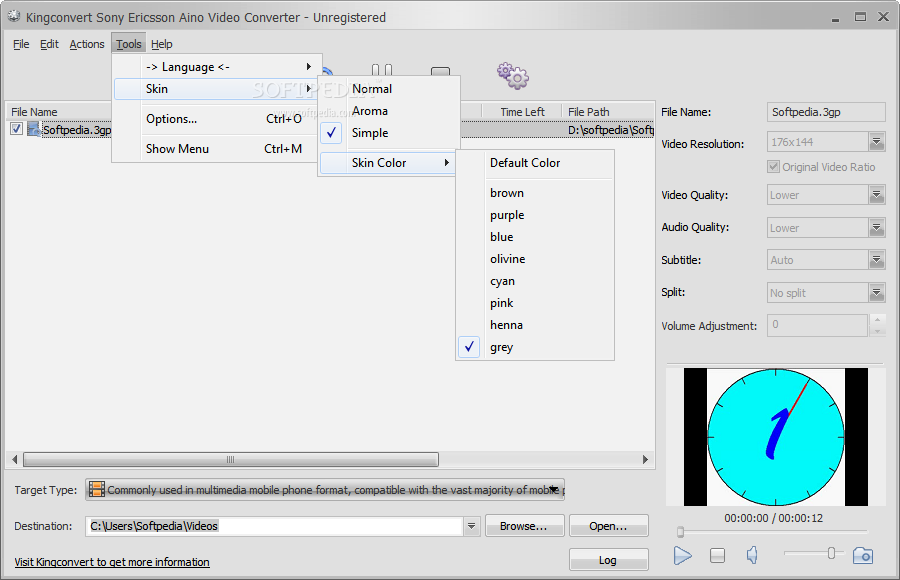Toggle Original Video Ratio checkbox
The width and height of the screenshot is (900, 580).
pyautogui.click(x=773, y=167)
